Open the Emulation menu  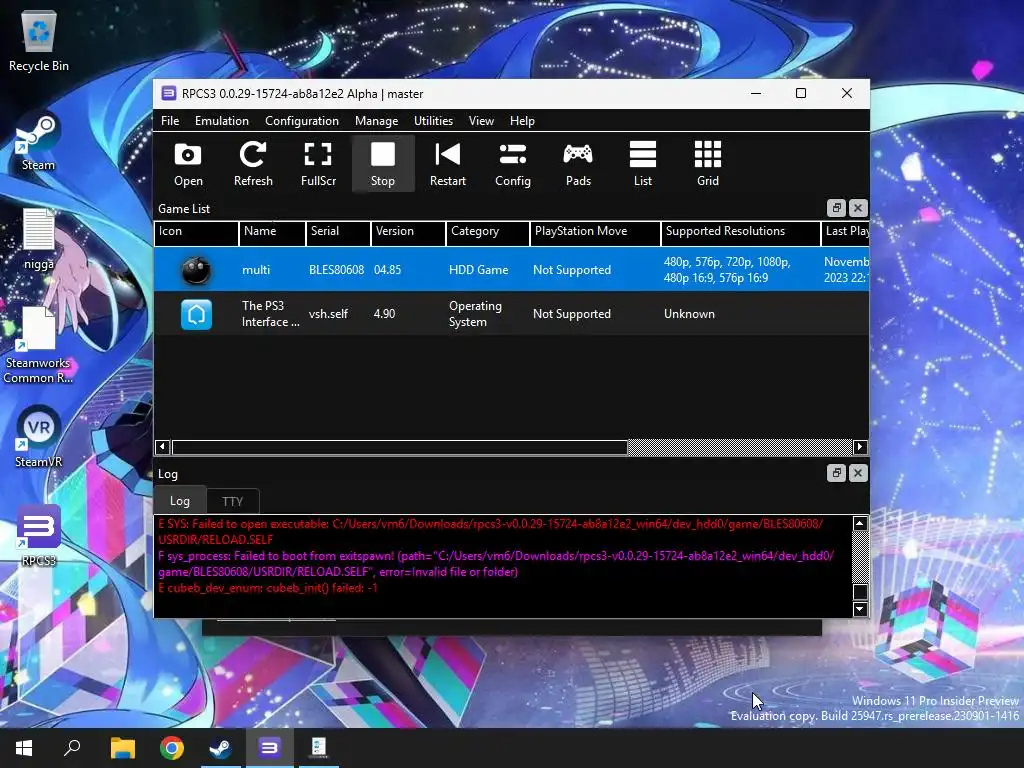pos(221,121)
